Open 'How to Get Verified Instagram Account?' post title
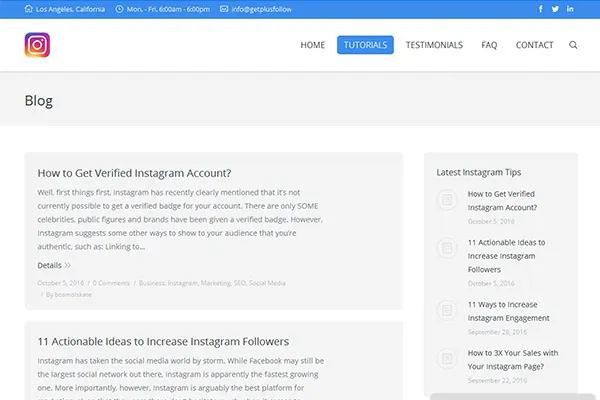The height and width of the screenshot is (400, 600). (x=134, y=173)
